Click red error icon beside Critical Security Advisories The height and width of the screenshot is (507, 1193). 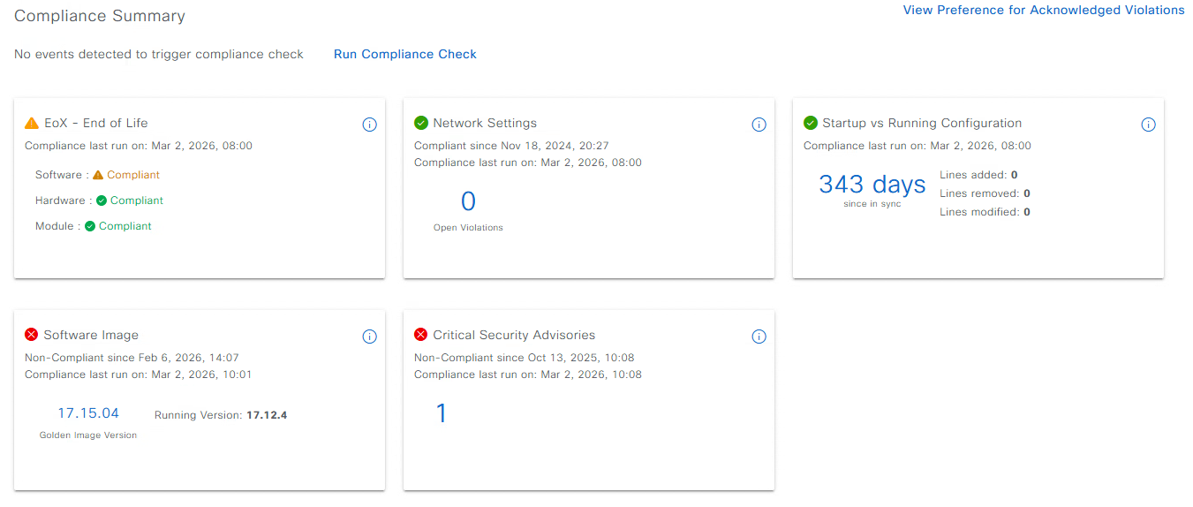tap(421, 335)
